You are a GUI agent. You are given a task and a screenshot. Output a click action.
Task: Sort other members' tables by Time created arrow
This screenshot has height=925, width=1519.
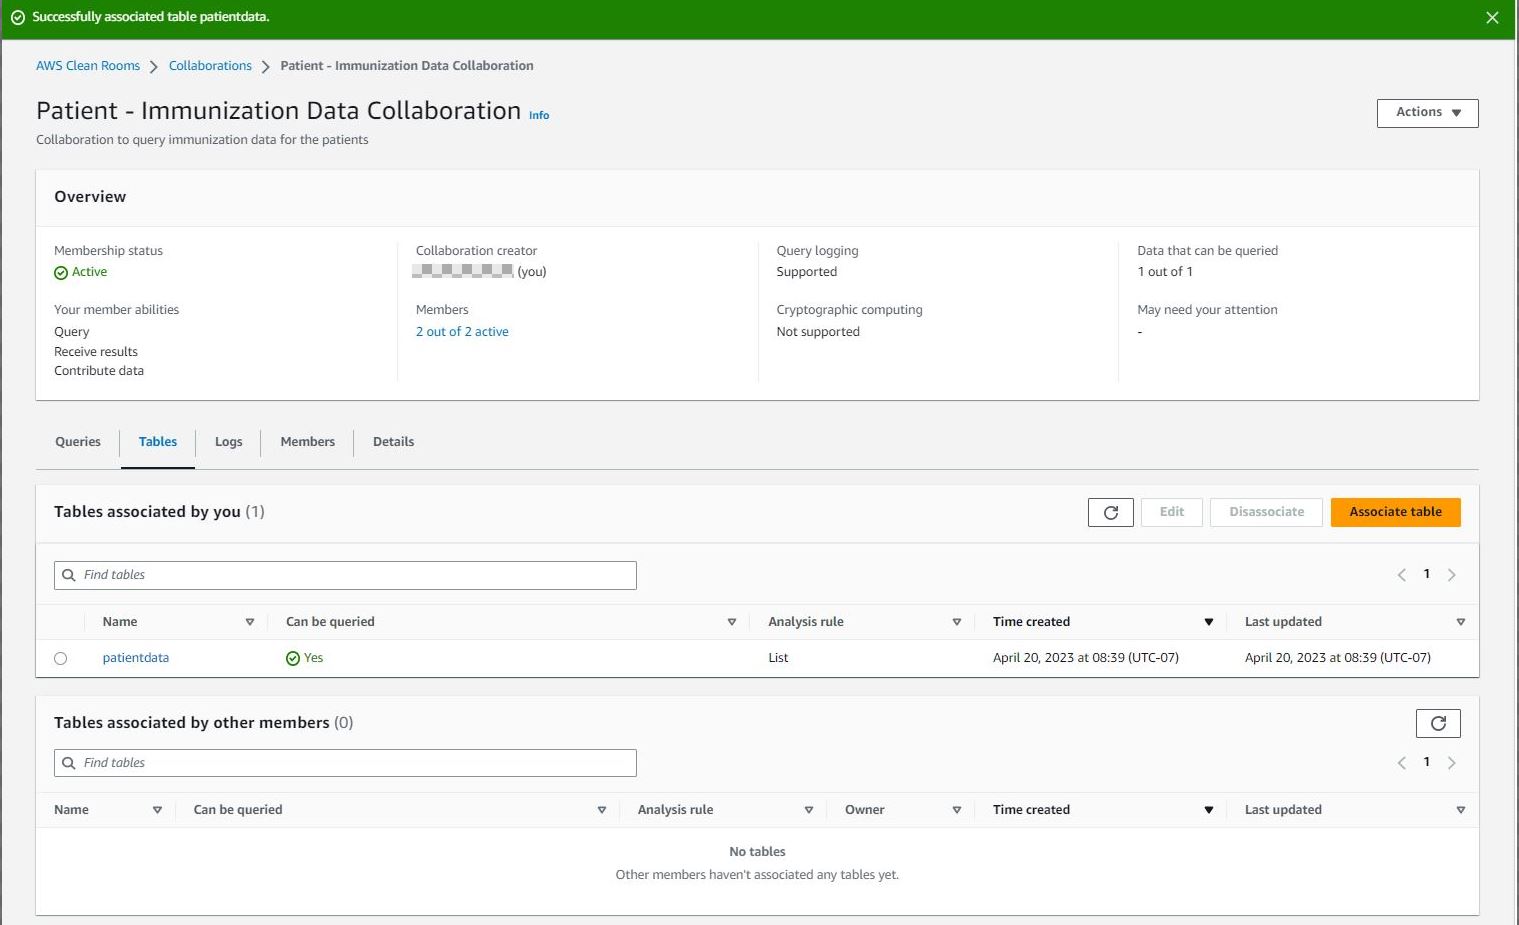click(x=1209, y=810)
